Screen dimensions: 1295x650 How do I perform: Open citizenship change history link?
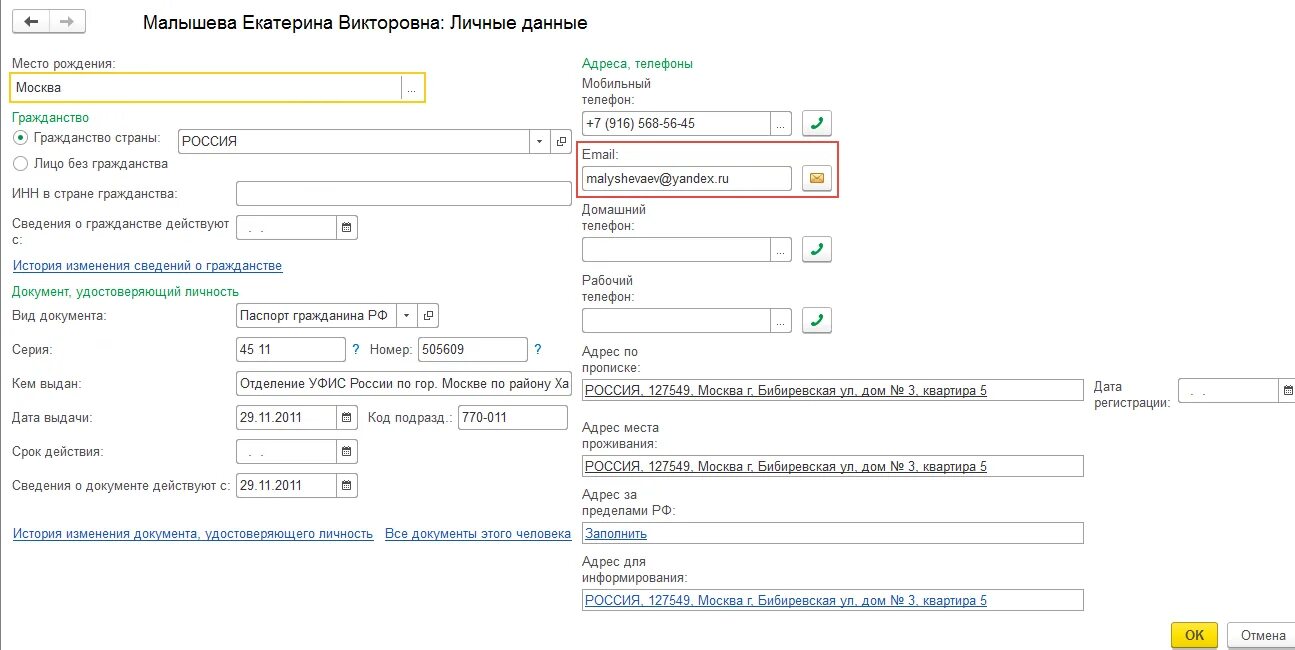pyautogui.click(x=147, y=266)
